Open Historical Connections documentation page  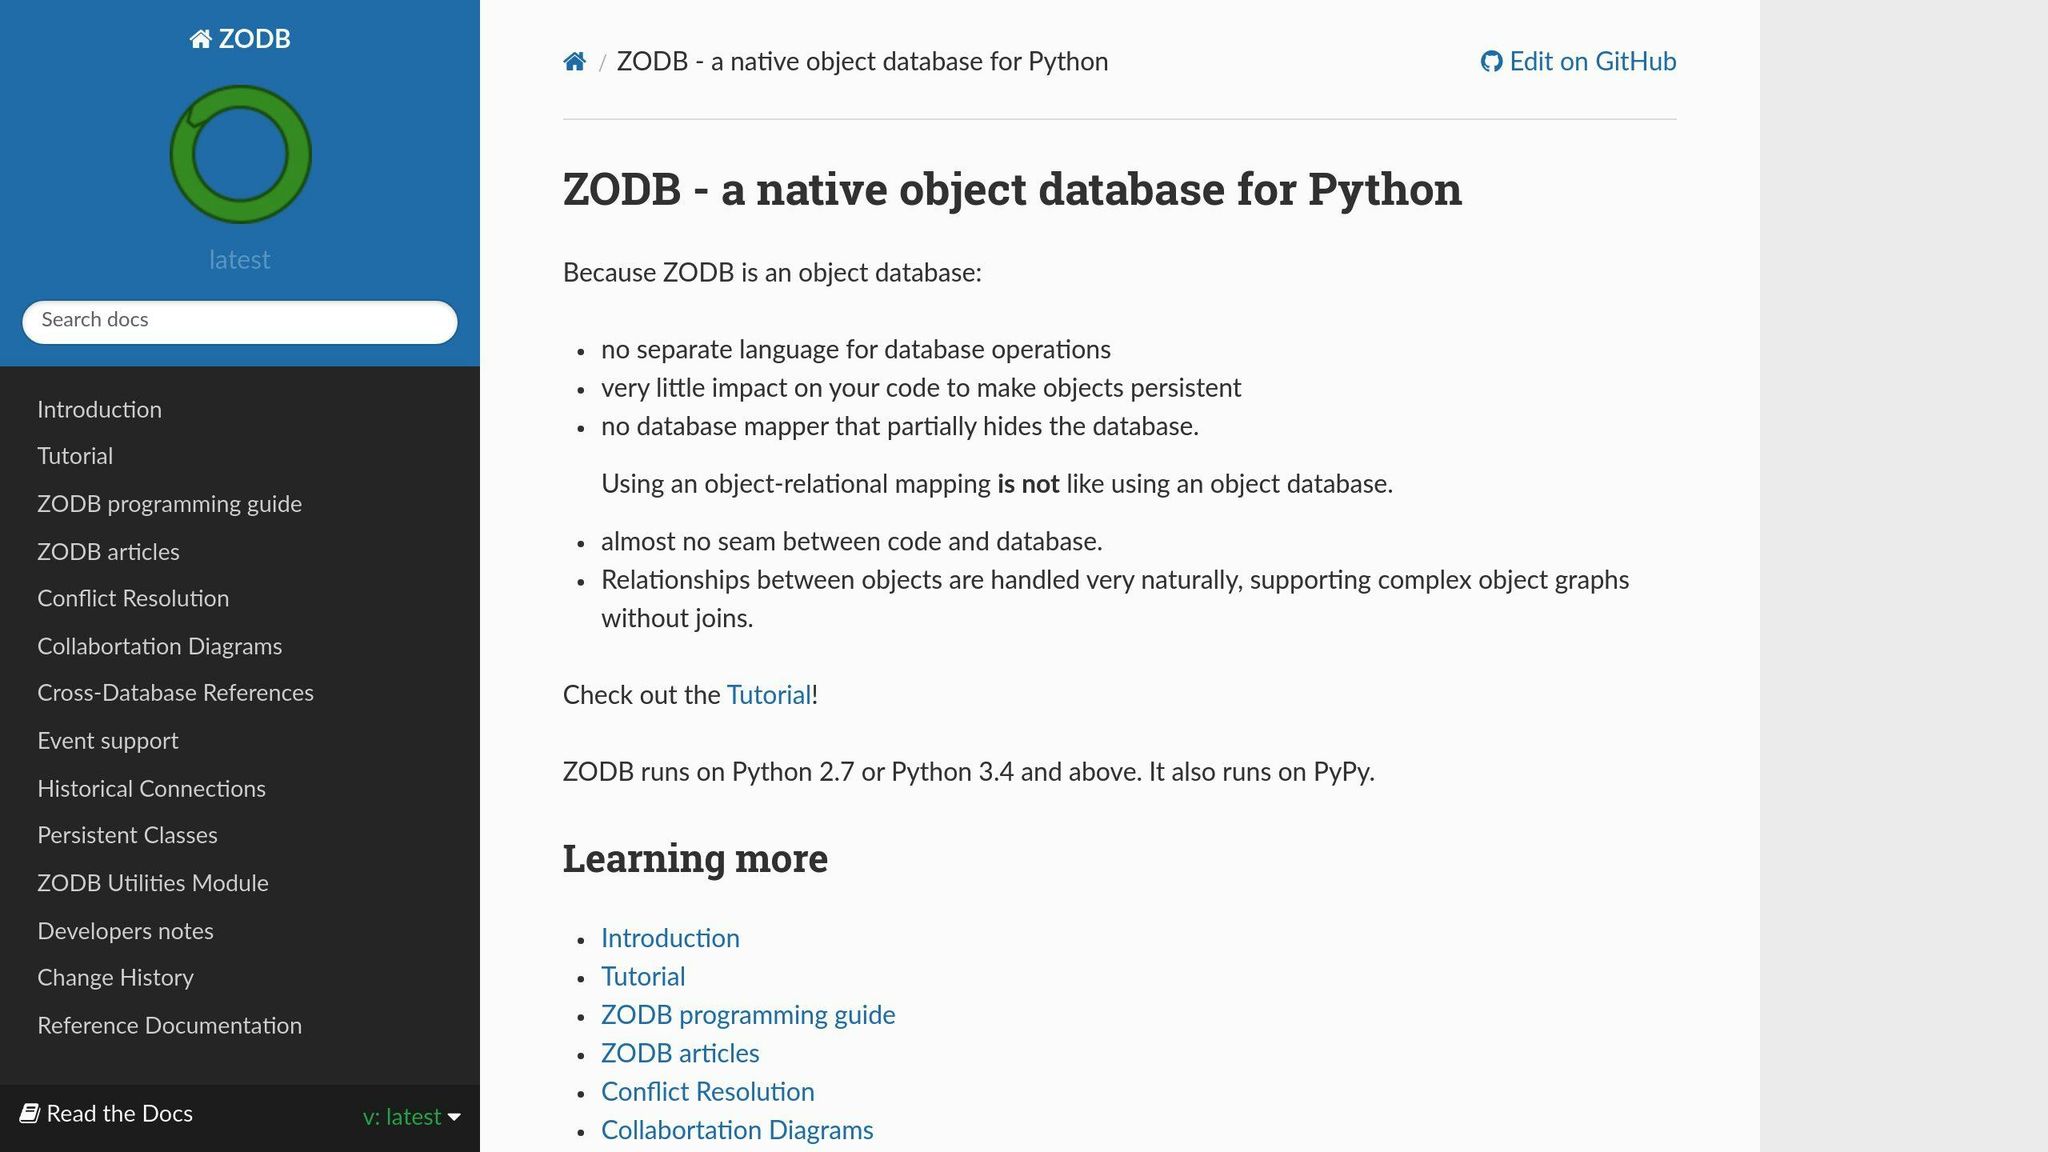click(151, 789)
